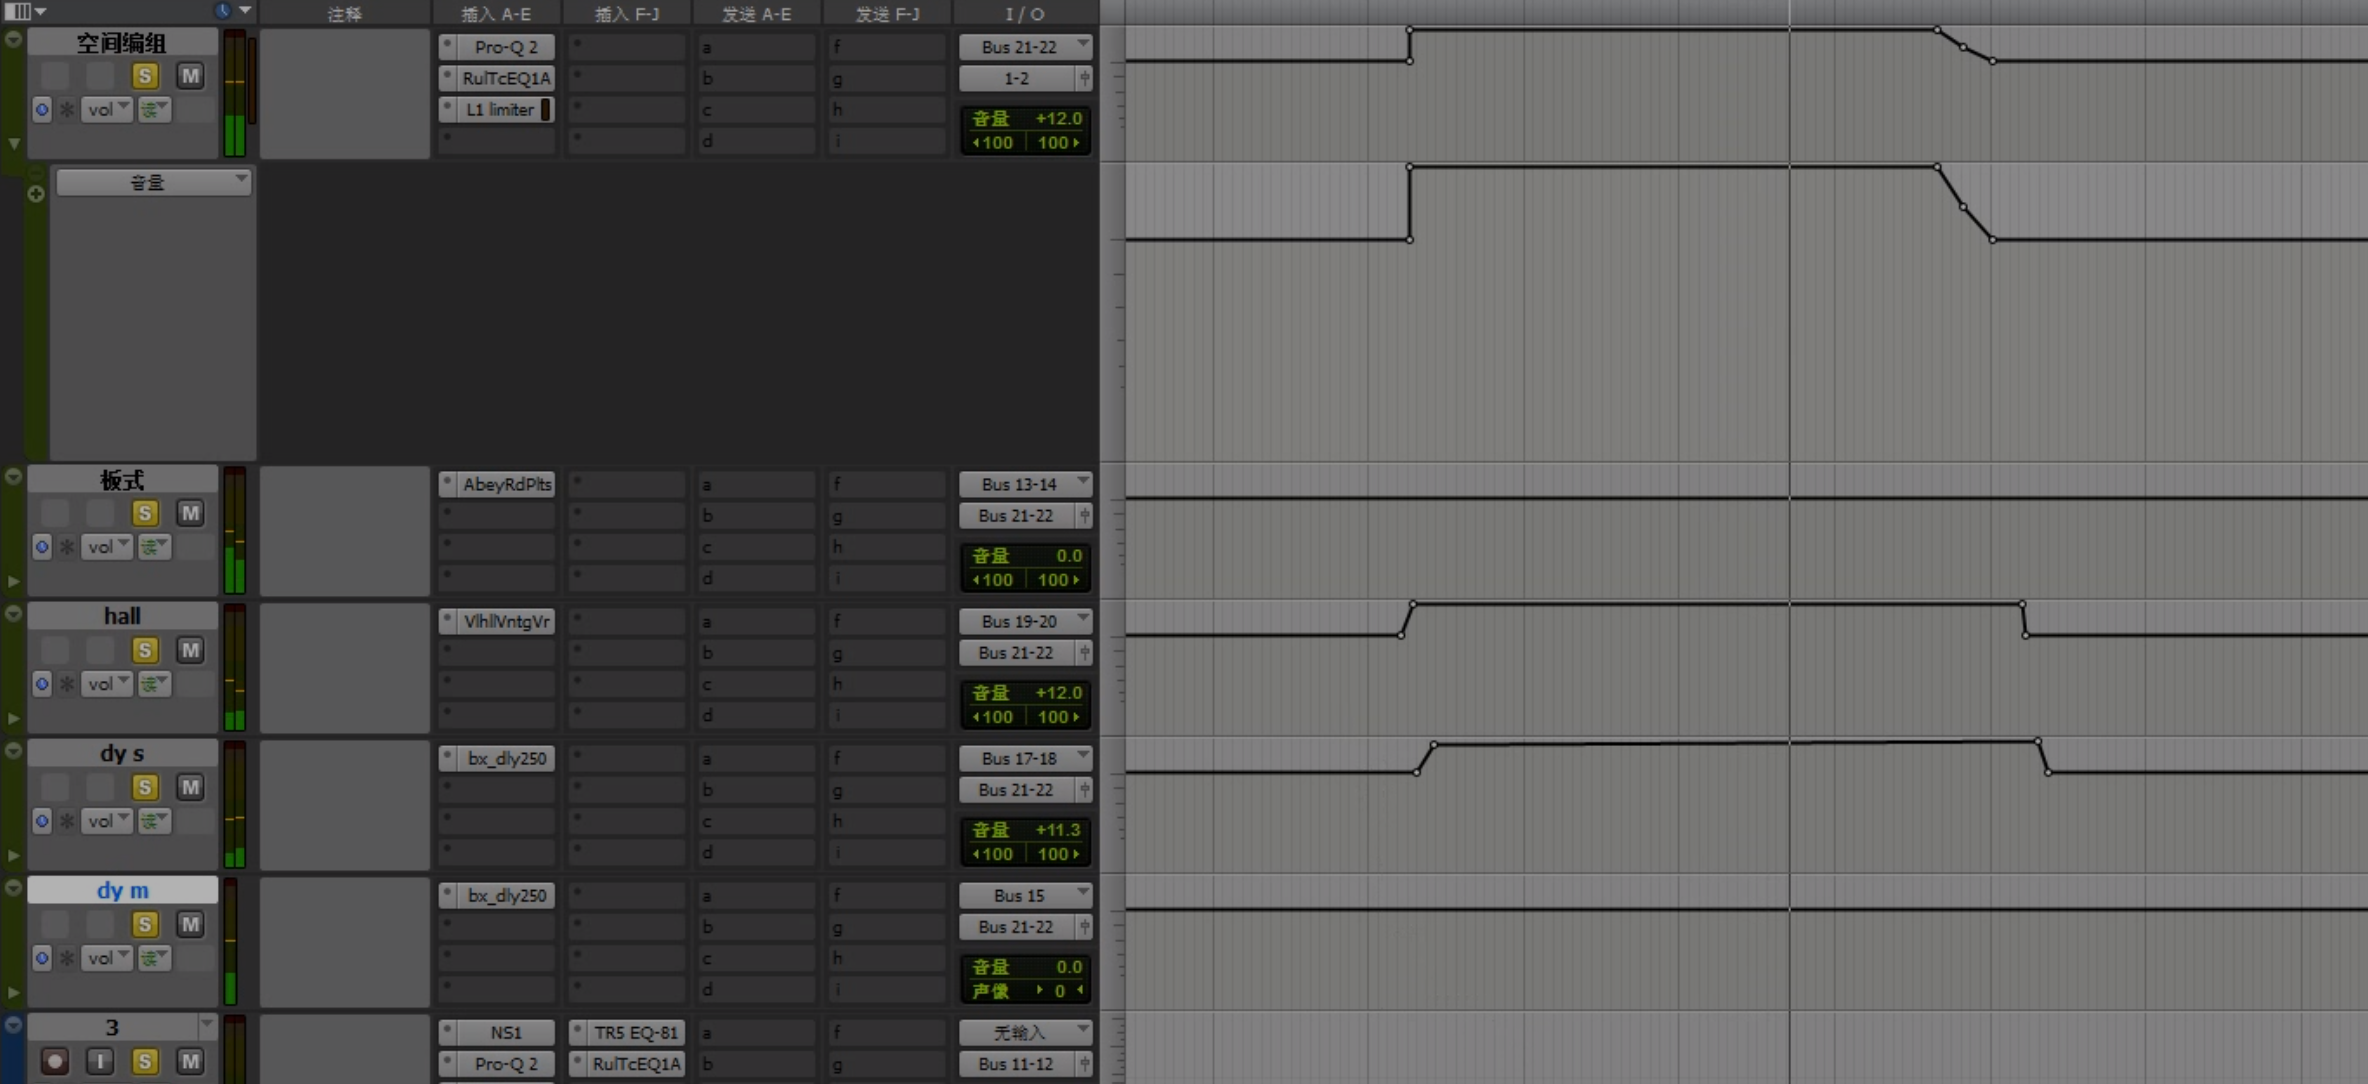Screen dimensions: 2368x1084
Task: Enable input monitoring on track 3
Action: point(100,1060)
